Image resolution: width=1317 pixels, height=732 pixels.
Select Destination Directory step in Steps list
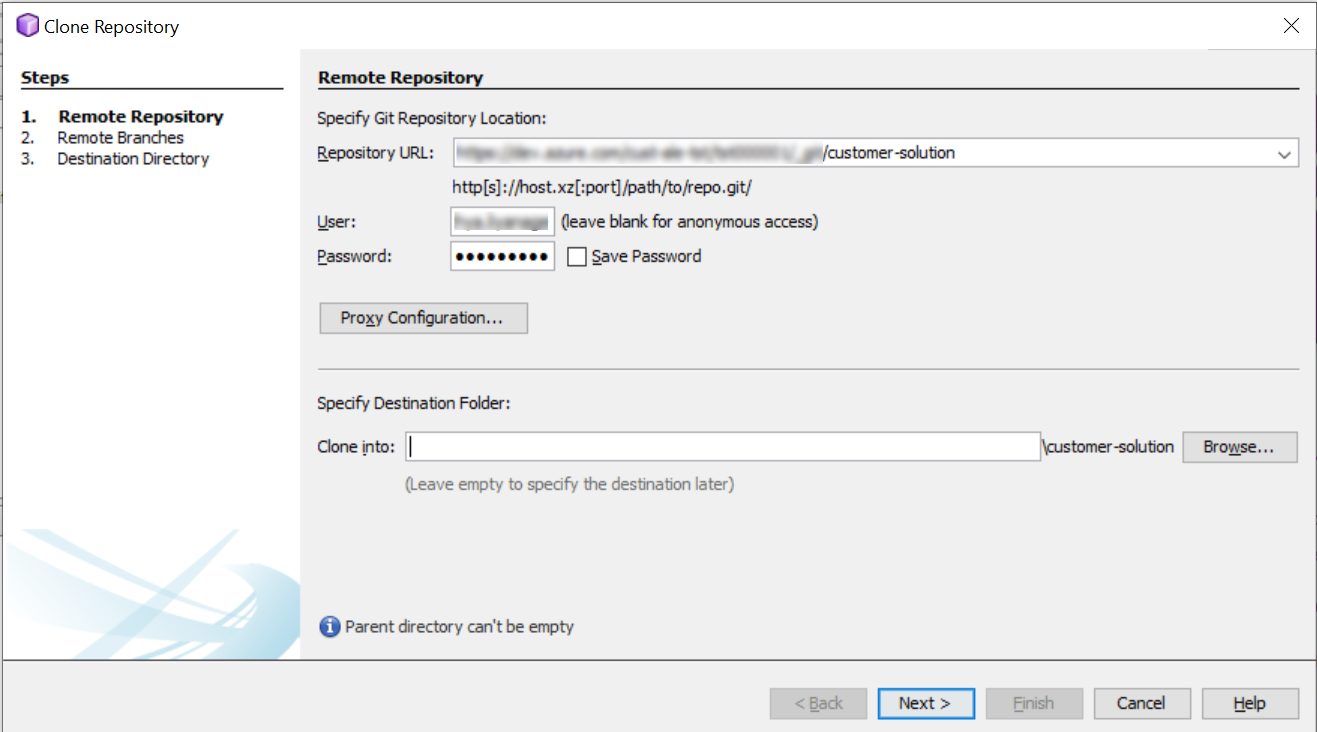coord(133,159)
